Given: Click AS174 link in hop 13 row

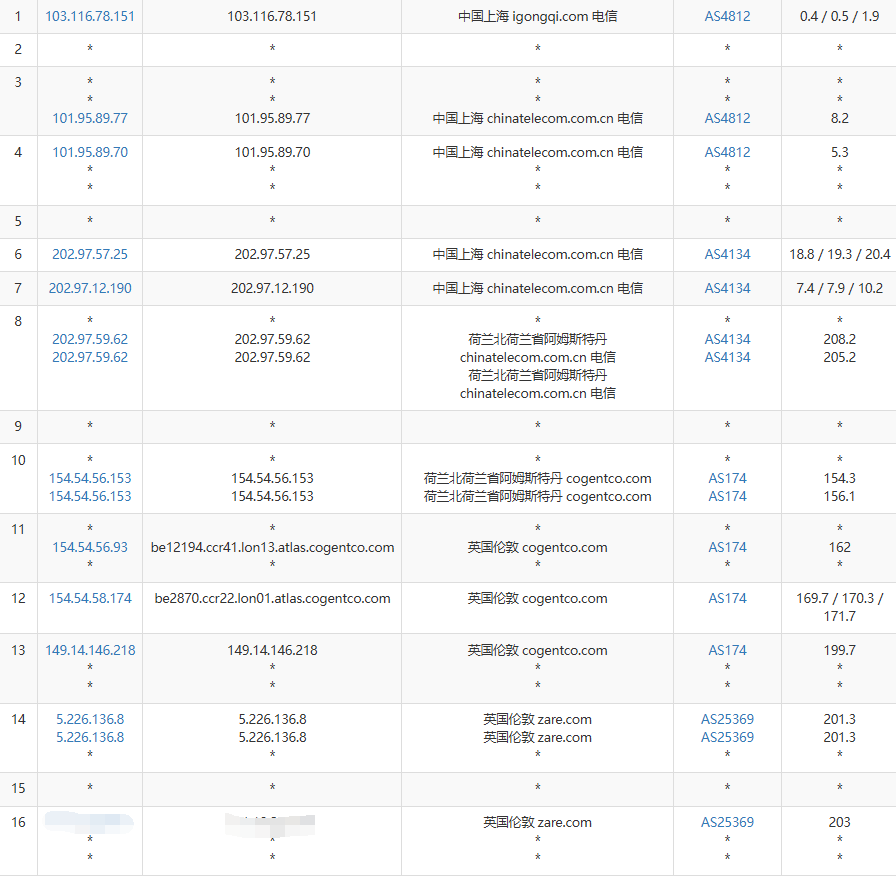Looking at the screenshot, I should tap(727, 650).
